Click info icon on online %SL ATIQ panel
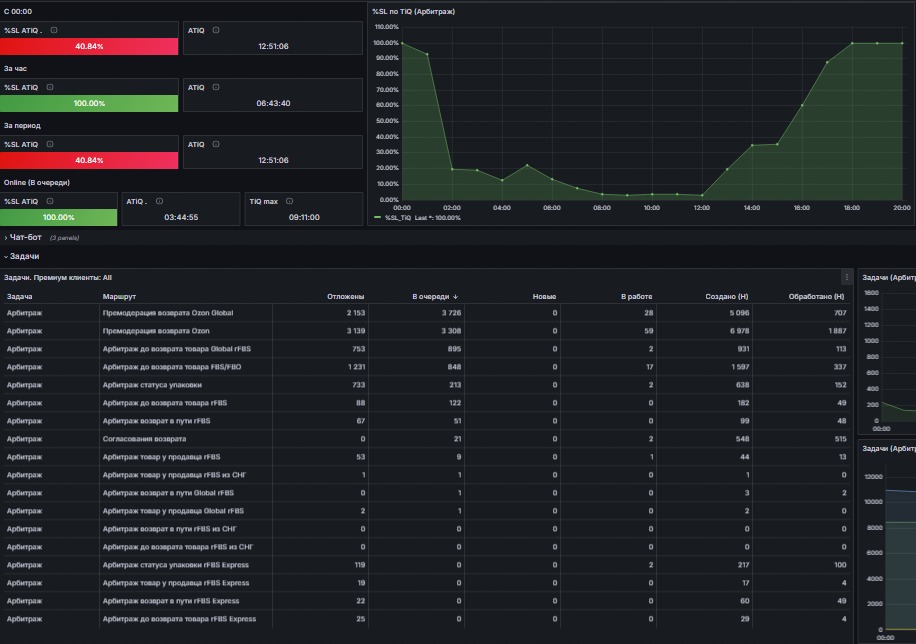The height and width of the screenshot is (644, 916). click(50, 201)
